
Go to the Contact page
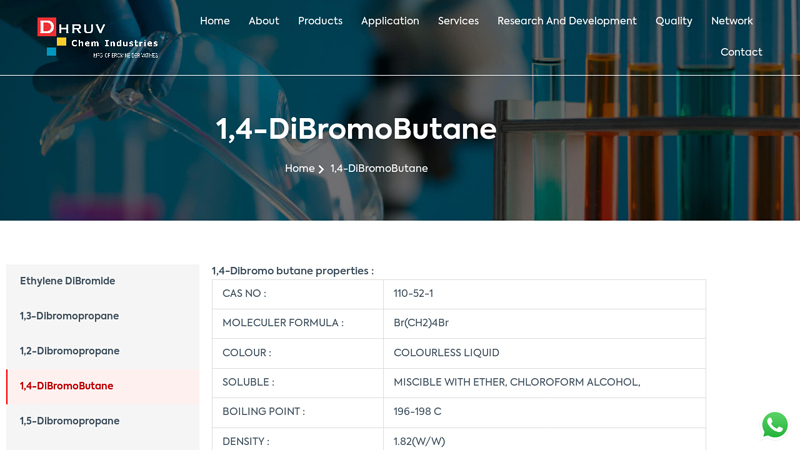coord(741,52)
